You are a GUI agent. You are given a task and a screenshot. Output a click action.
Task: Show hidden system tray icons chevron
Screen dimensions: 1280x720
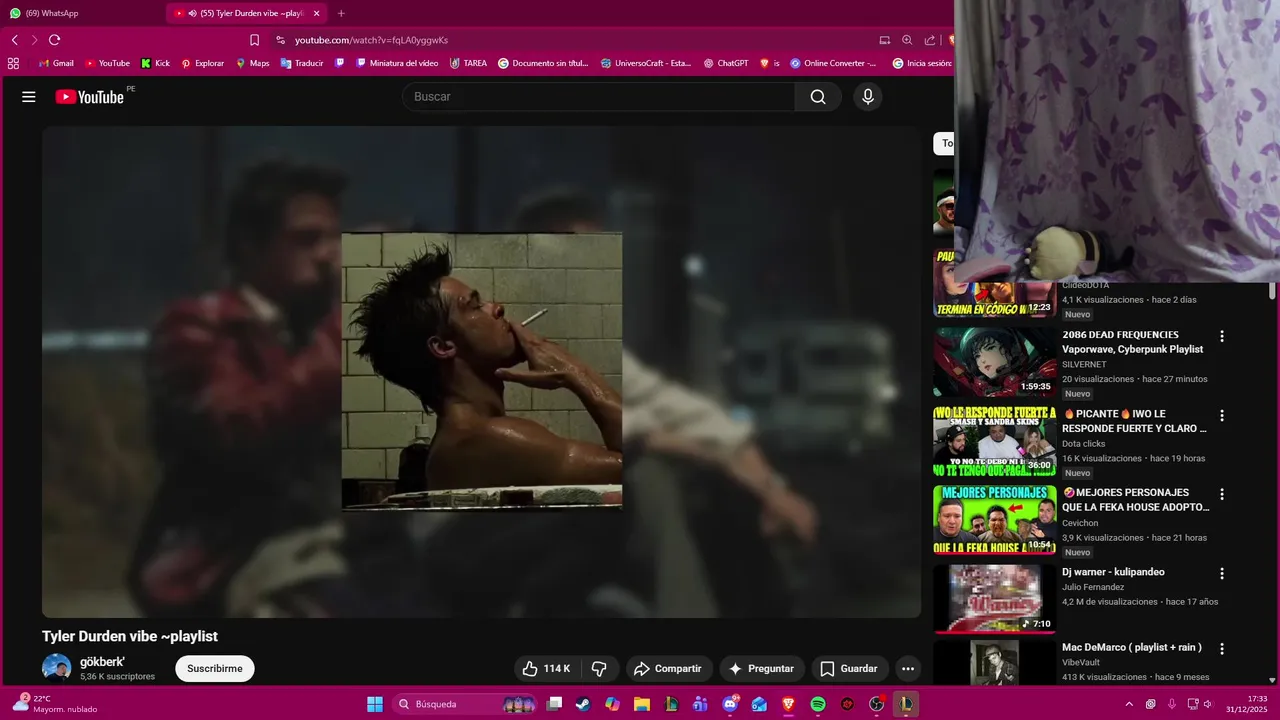pos(1129,704)
